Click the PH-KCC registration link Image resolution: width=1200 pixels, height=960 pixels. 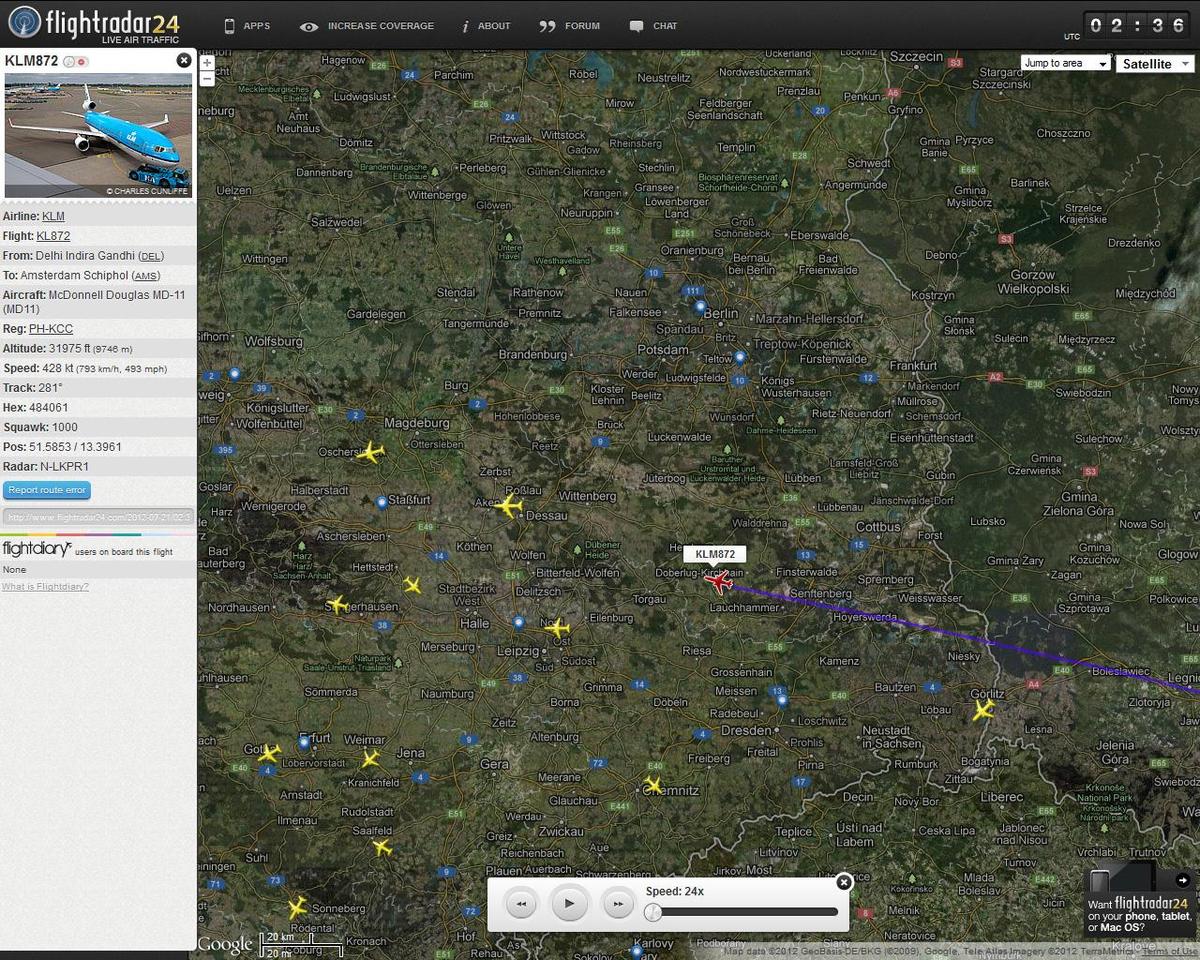[51, 329]
